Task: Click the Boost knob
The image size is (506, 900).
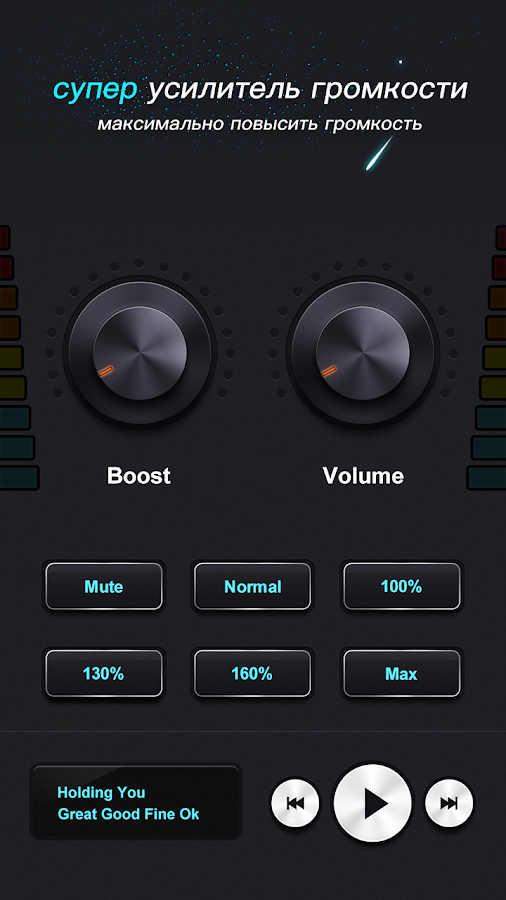Action: (140, 352)
